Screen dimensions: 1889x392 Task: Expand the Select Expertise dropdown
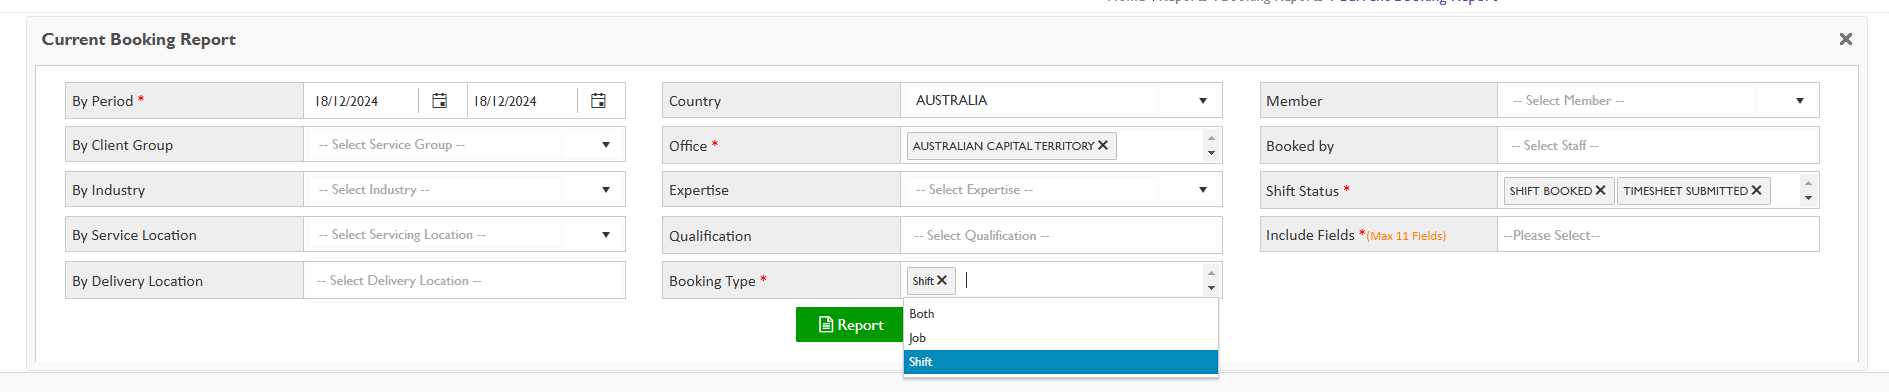tap(1061, 190)
